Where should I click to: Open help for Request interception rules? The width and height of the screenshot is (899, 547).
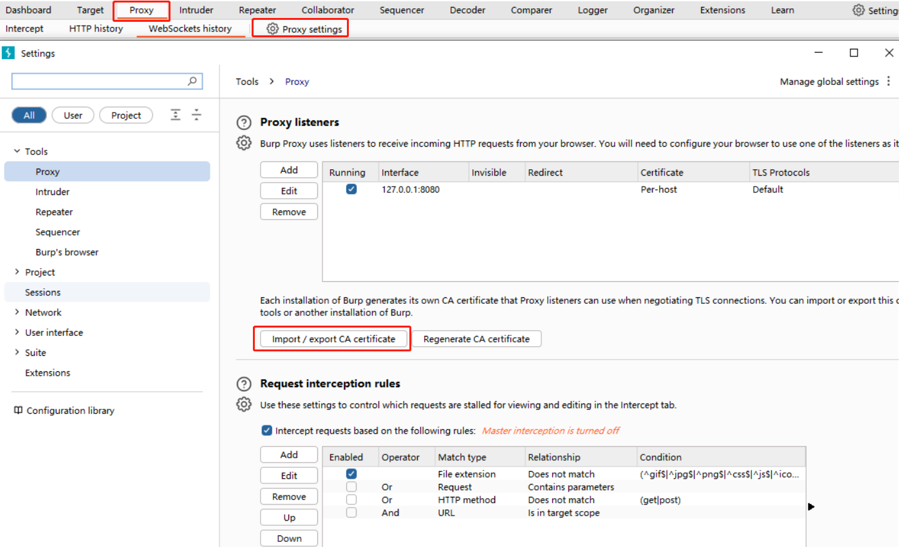(244, 384)
